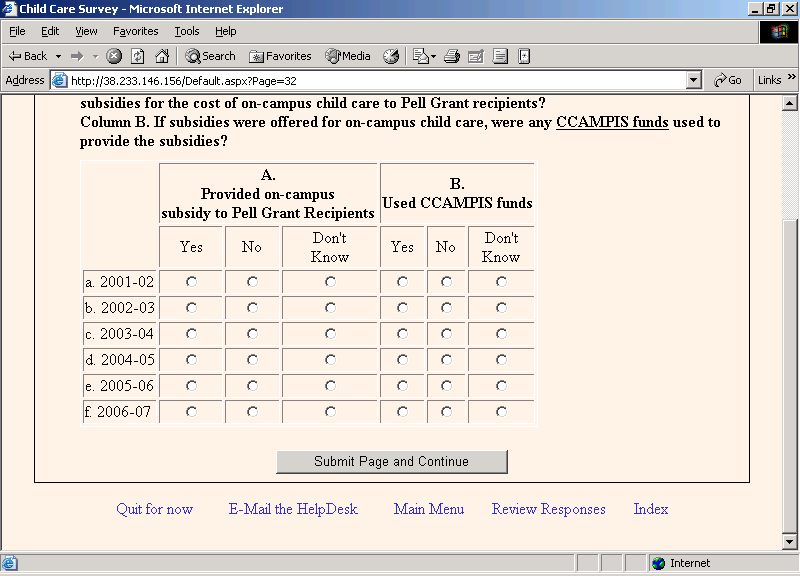
Task: Open the address bar dropdown arrow
Action: tap(693, 80)
